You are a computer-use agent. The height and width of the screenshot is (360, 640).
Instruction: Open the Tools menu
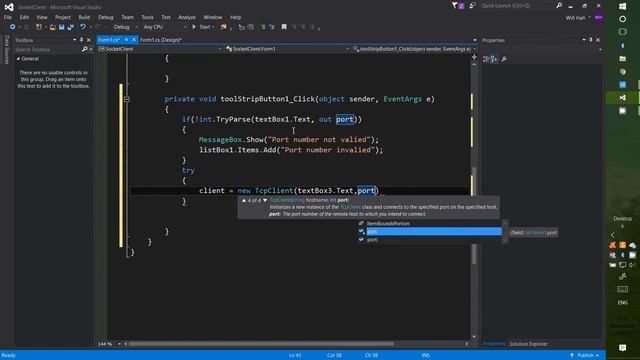(x=147, y=17)
